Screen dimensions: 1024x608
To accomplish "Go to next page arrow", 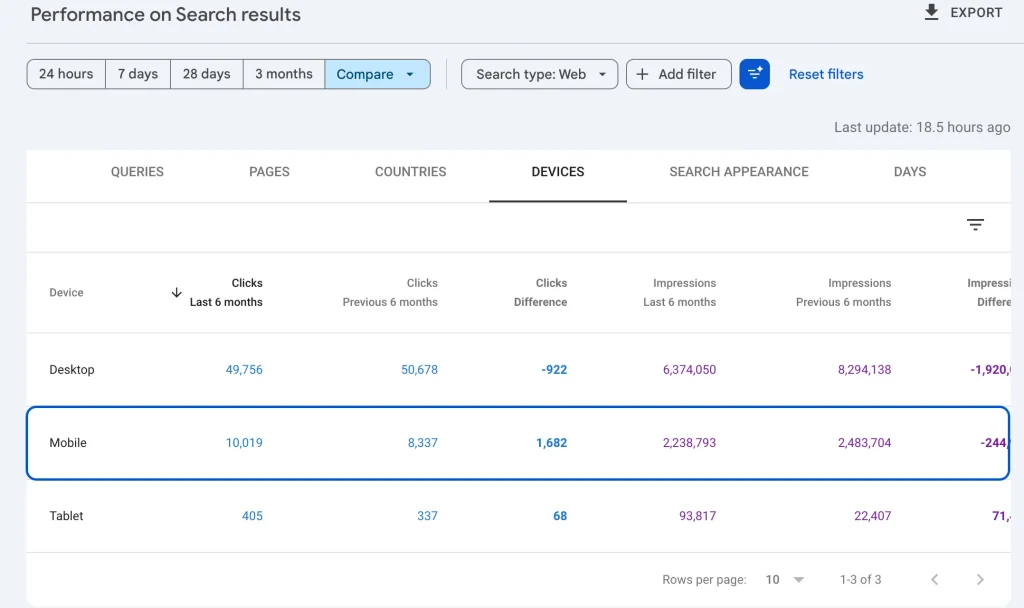I will coord(980,579).
